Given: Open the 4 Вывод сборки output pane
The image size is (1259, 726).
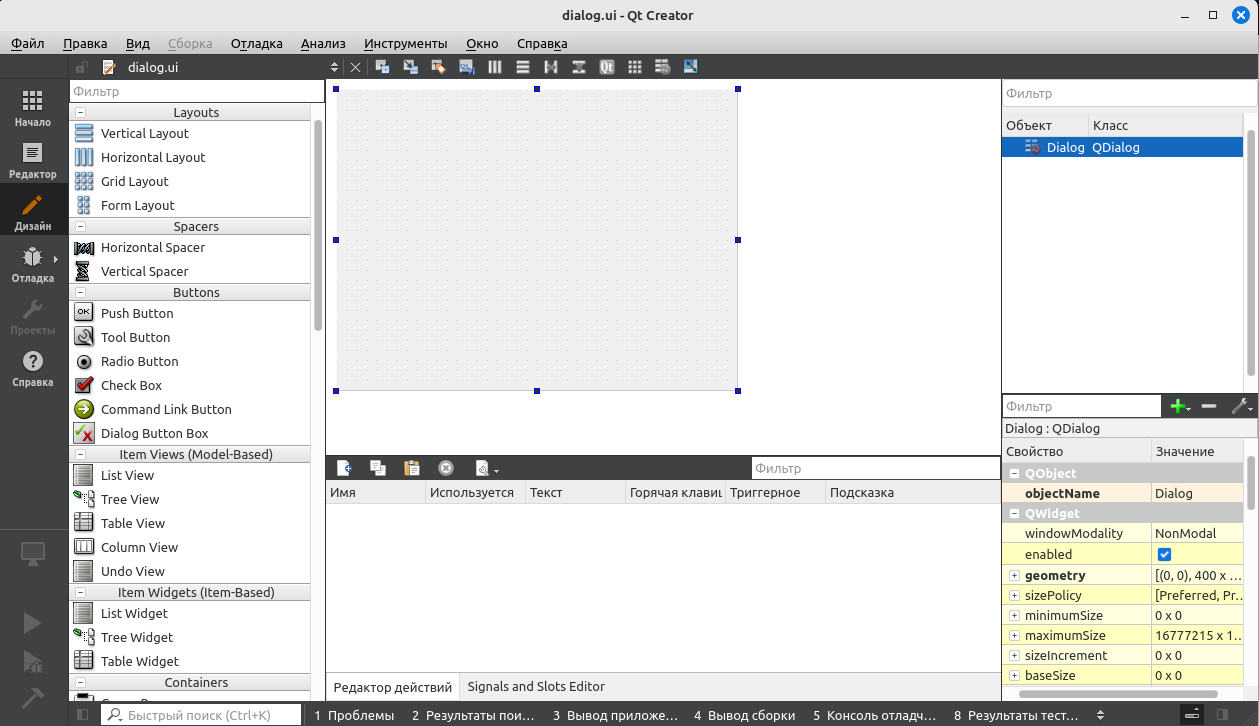Looking at the screenshot, I should [745, 715].
